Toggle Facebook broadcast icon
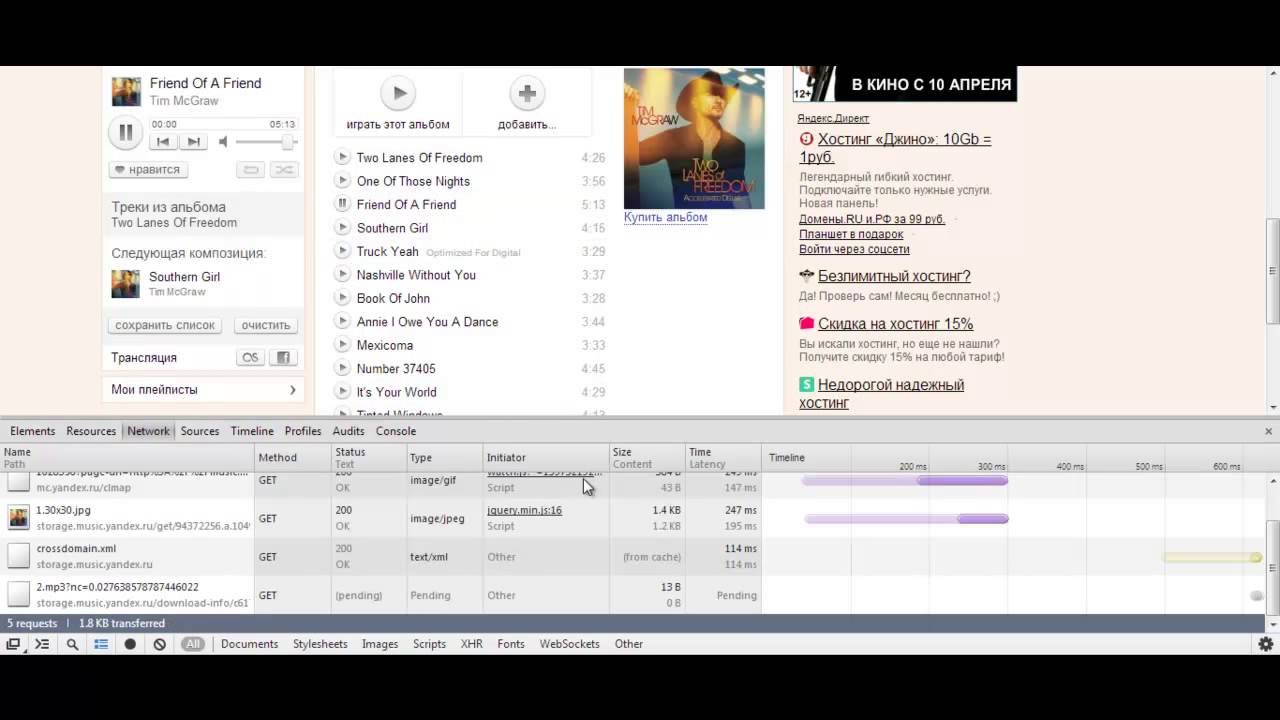Screen dimensions: 1280x720 [x=283, y=358]
